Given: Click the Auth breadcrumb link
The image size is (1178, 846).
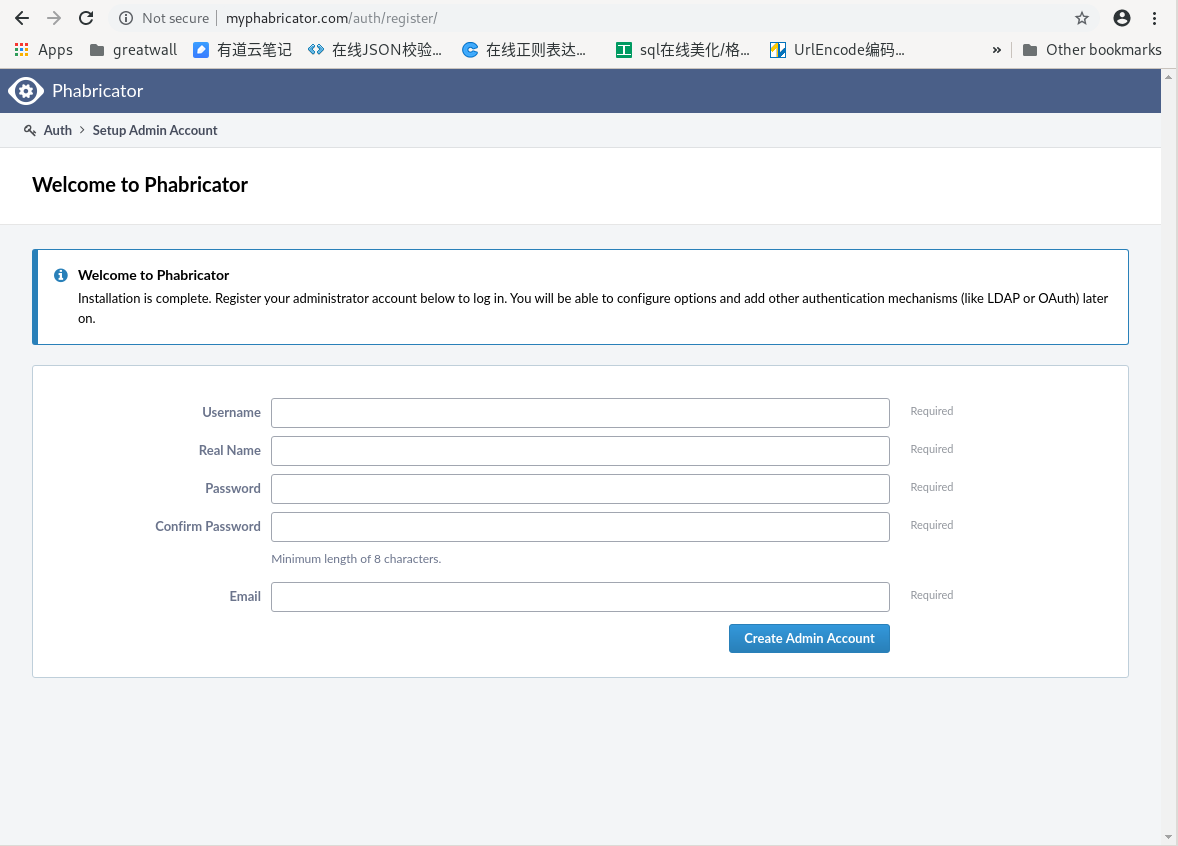Looking at the screenshot, I should coord(57,130).
